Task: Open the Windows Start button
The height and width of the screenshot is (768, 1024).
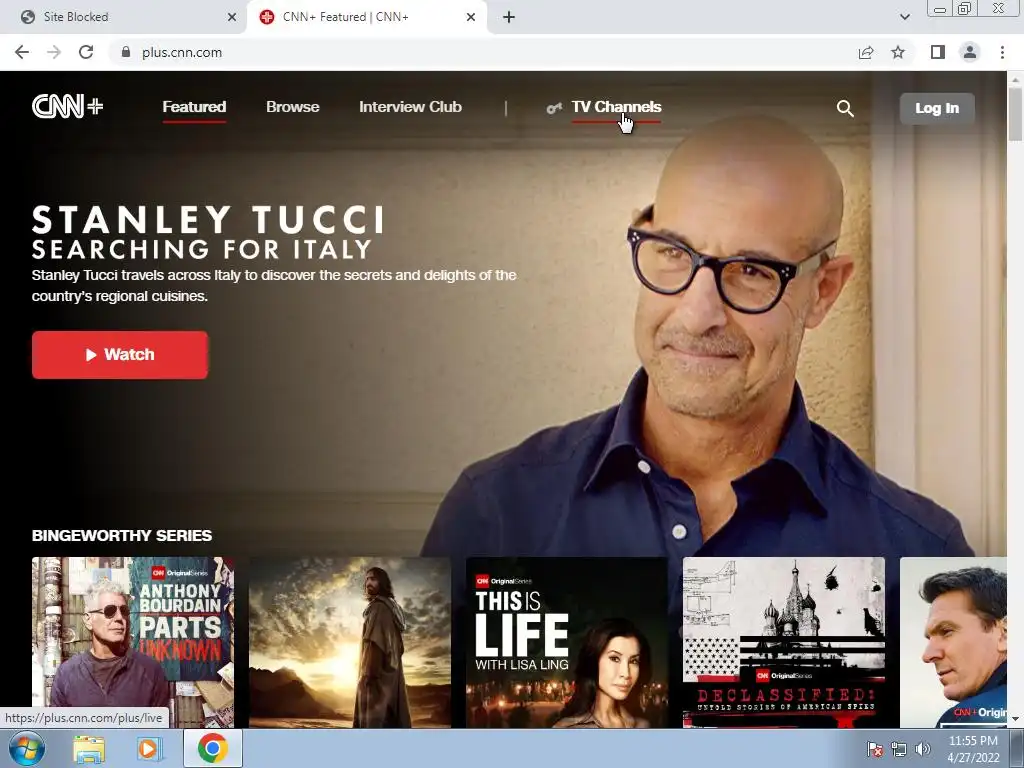Action: (27, 748)
